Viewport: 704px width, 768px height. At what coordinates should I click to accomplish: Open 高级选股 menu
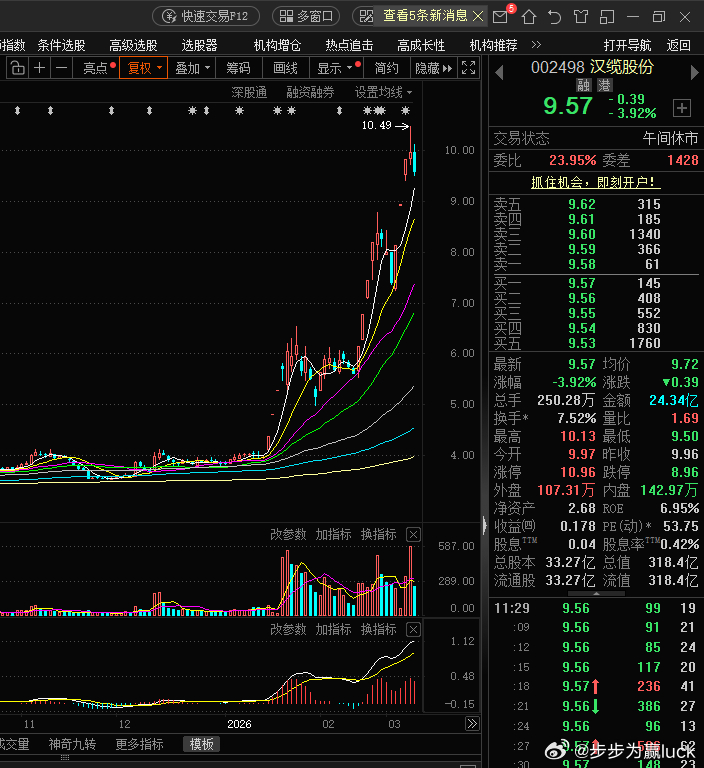[x=133, y=46]
